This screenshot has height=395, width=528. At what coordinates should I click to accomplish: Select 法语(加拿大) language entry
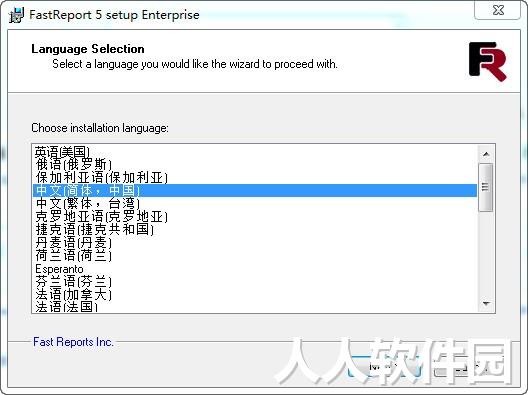(x=73, y=295)
